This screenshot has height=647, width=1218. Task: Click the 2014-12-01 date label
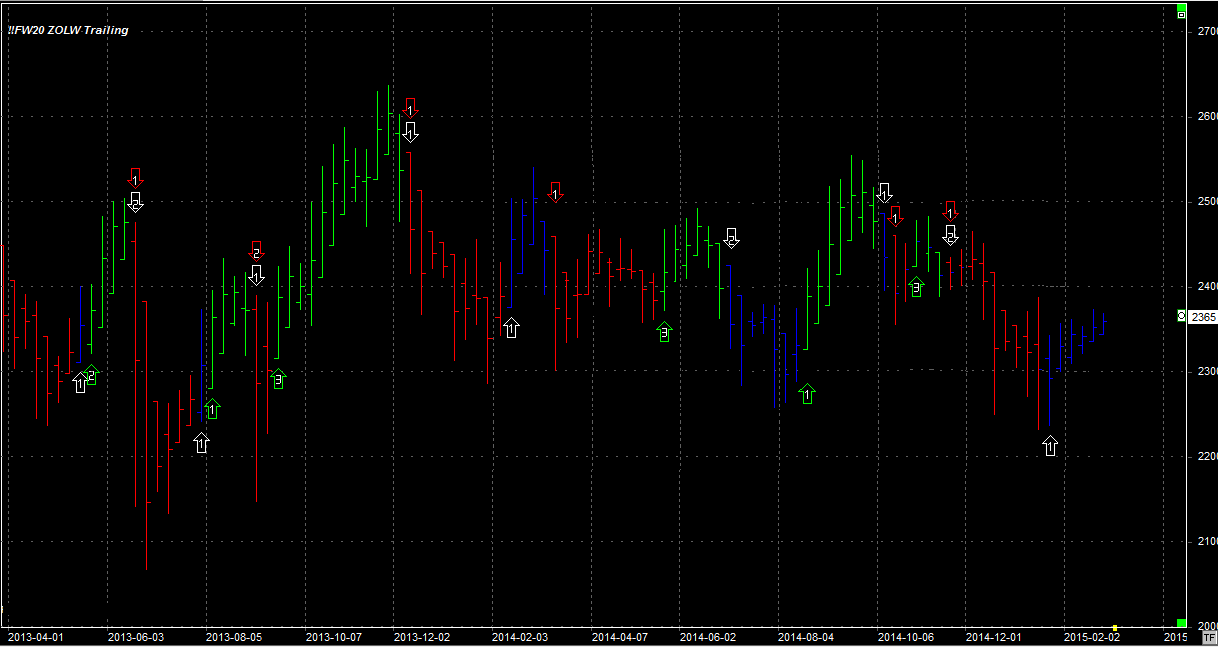tap(994, 636)
